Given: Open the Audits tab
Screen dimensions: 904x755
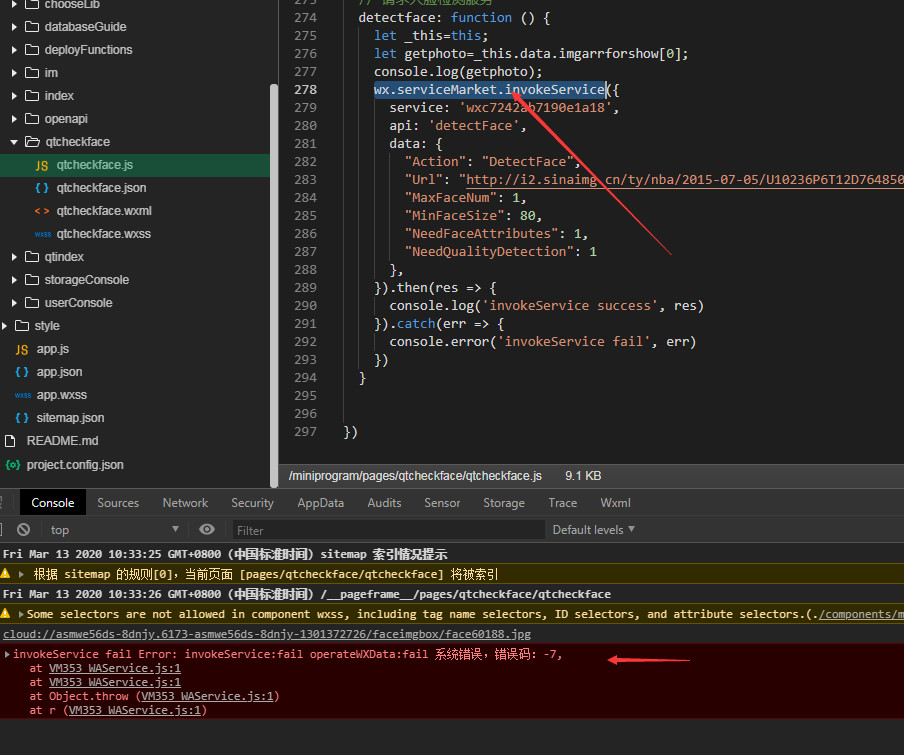Looking at the screenshot, I should pos(384,503).
